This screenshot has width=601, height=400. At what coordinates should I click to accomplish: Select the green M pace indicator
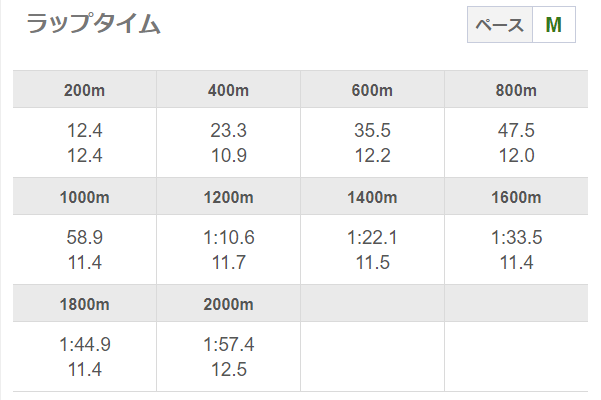click(x=553, y=25)
